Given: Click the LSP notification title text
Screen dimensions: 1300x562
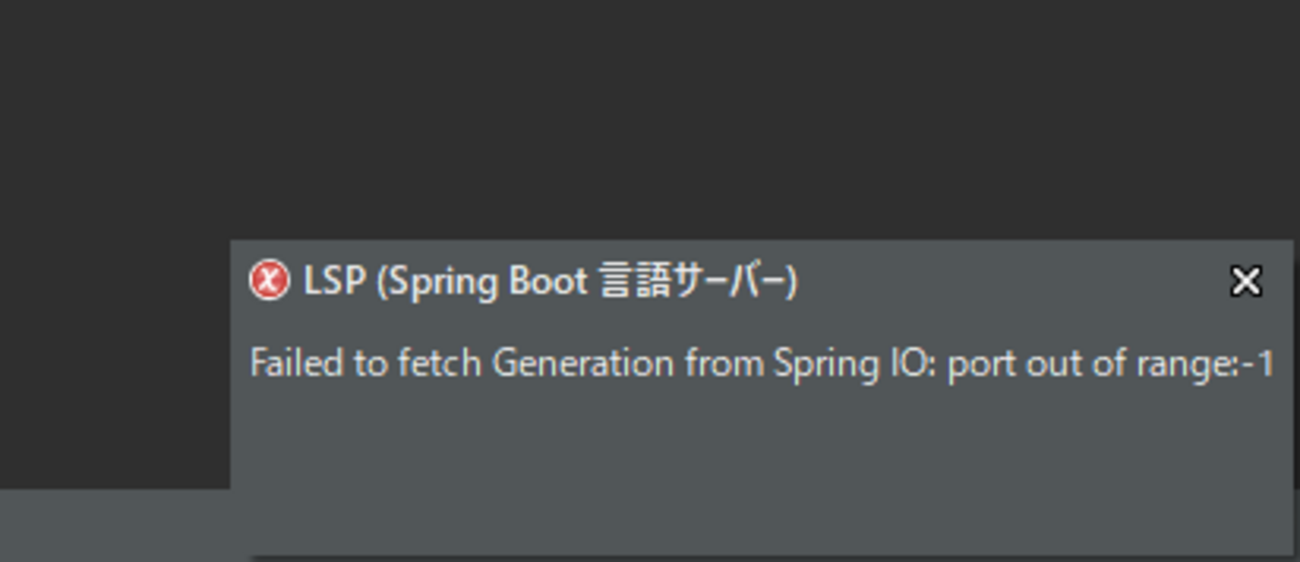Looking at the screenshot, I should (550, 282).
